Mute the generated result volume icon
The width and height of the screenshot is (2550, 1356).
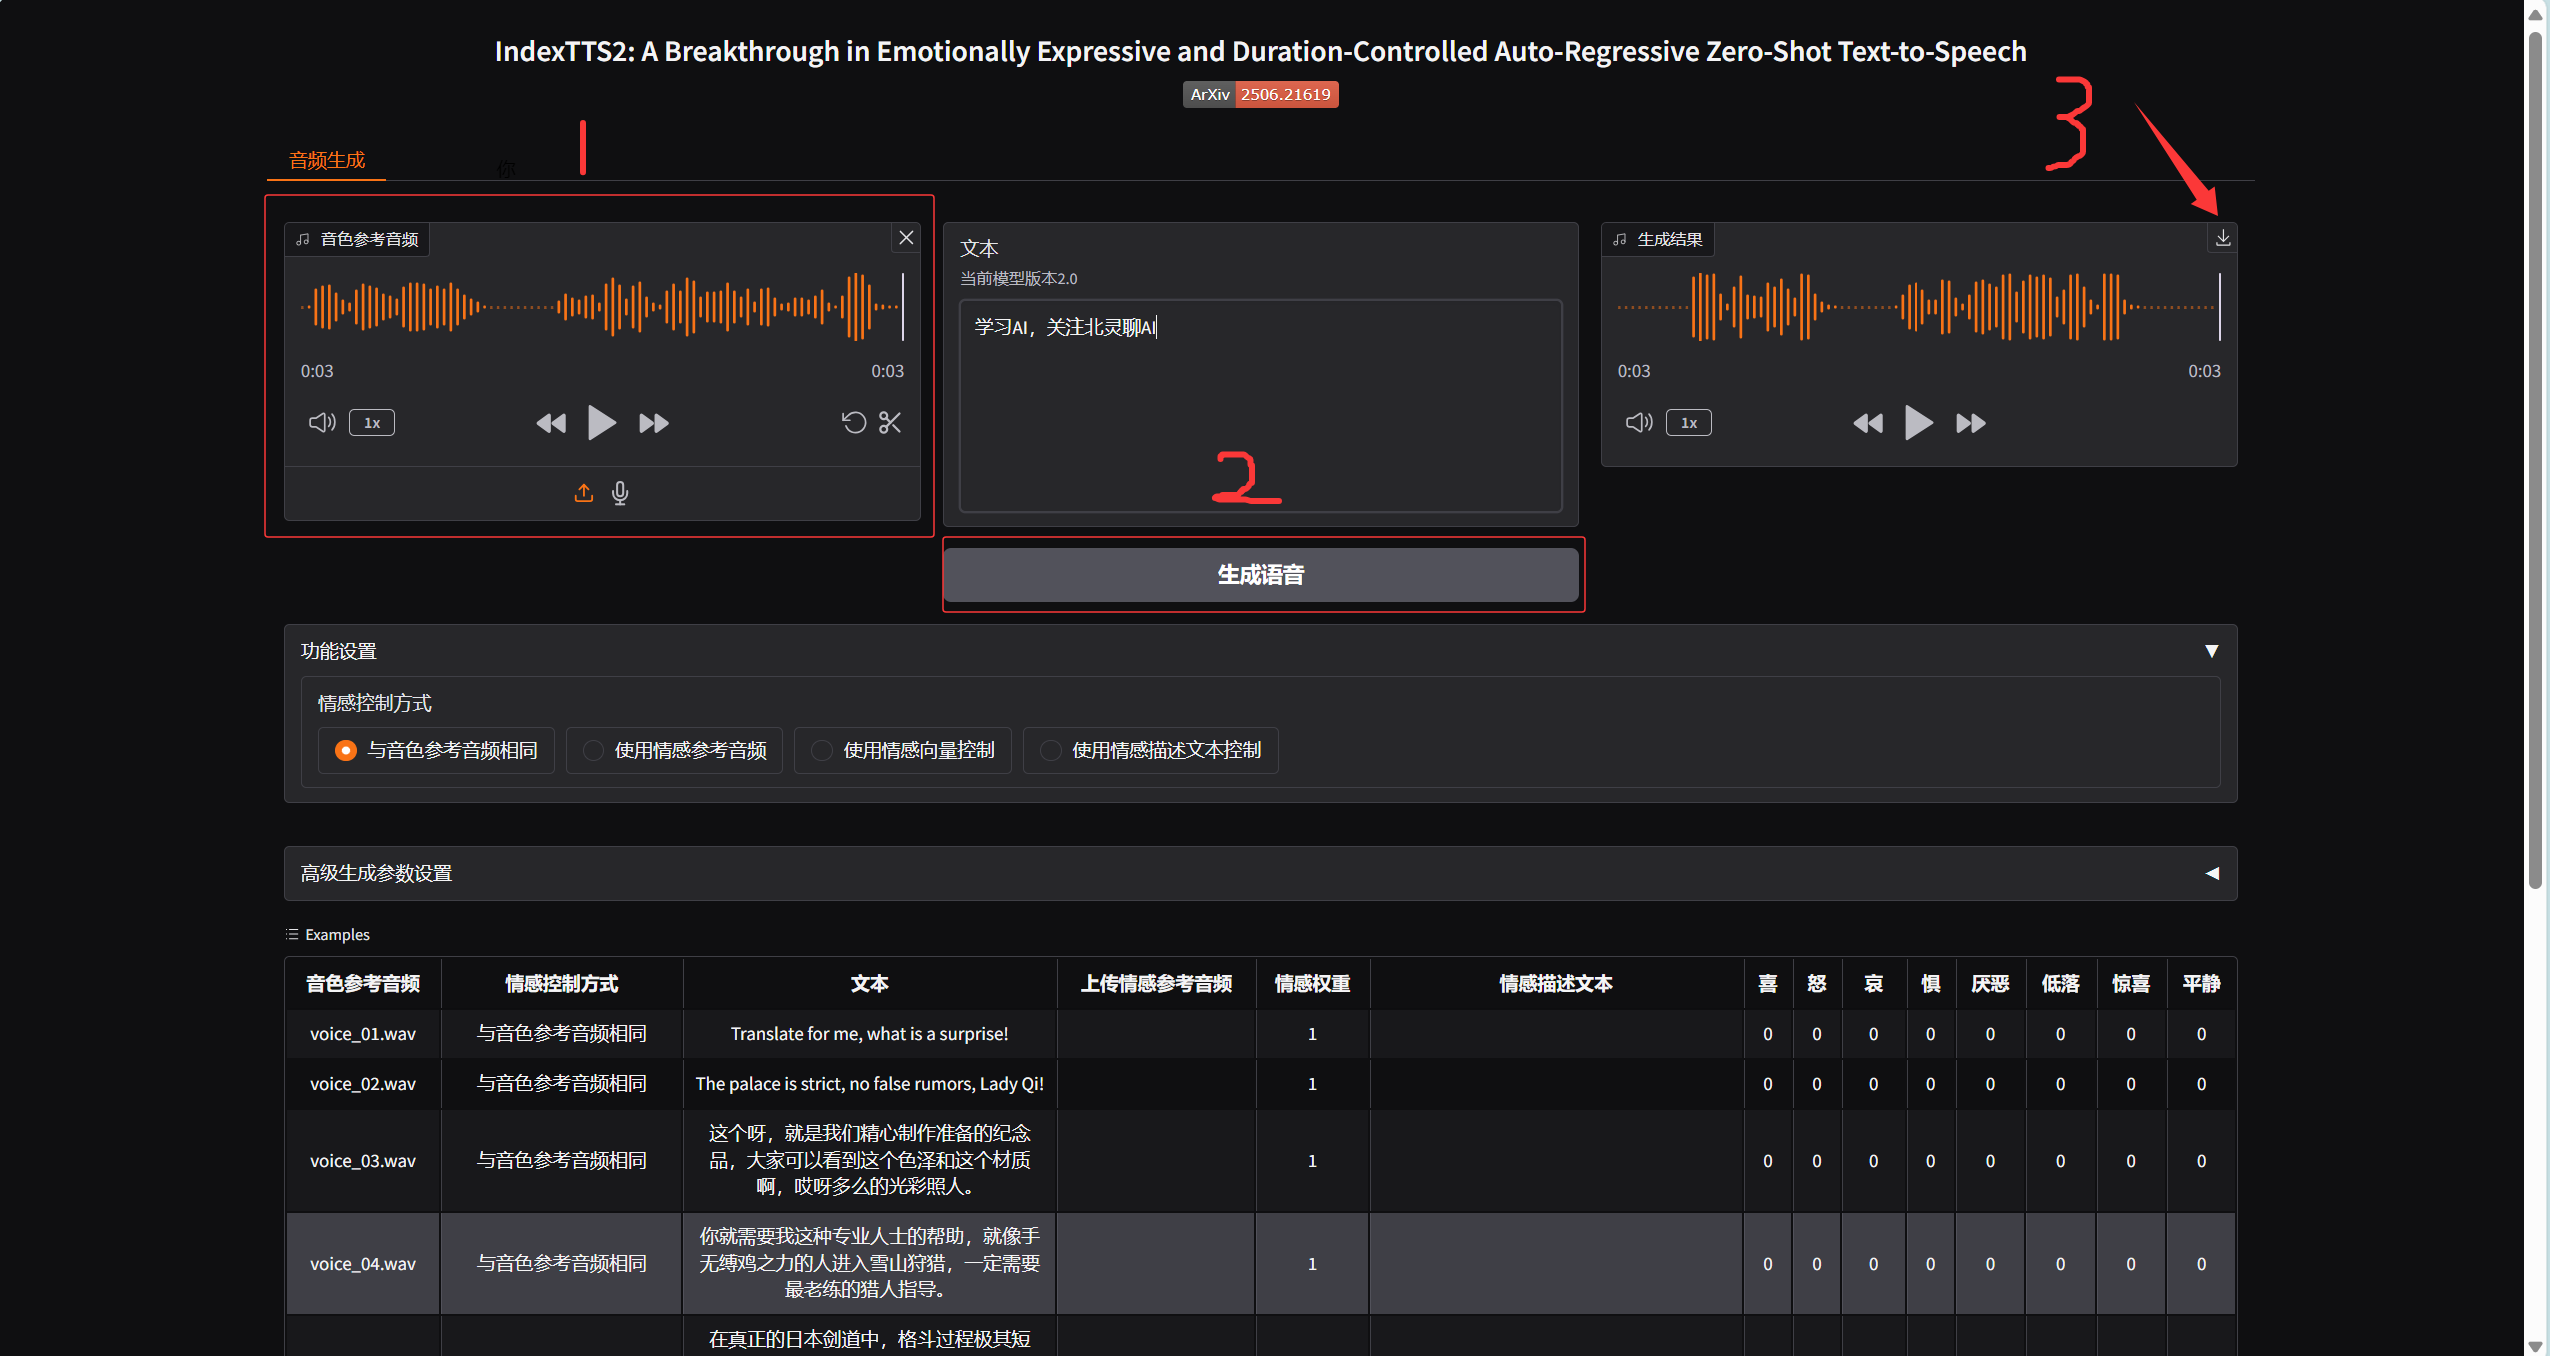1638,423
